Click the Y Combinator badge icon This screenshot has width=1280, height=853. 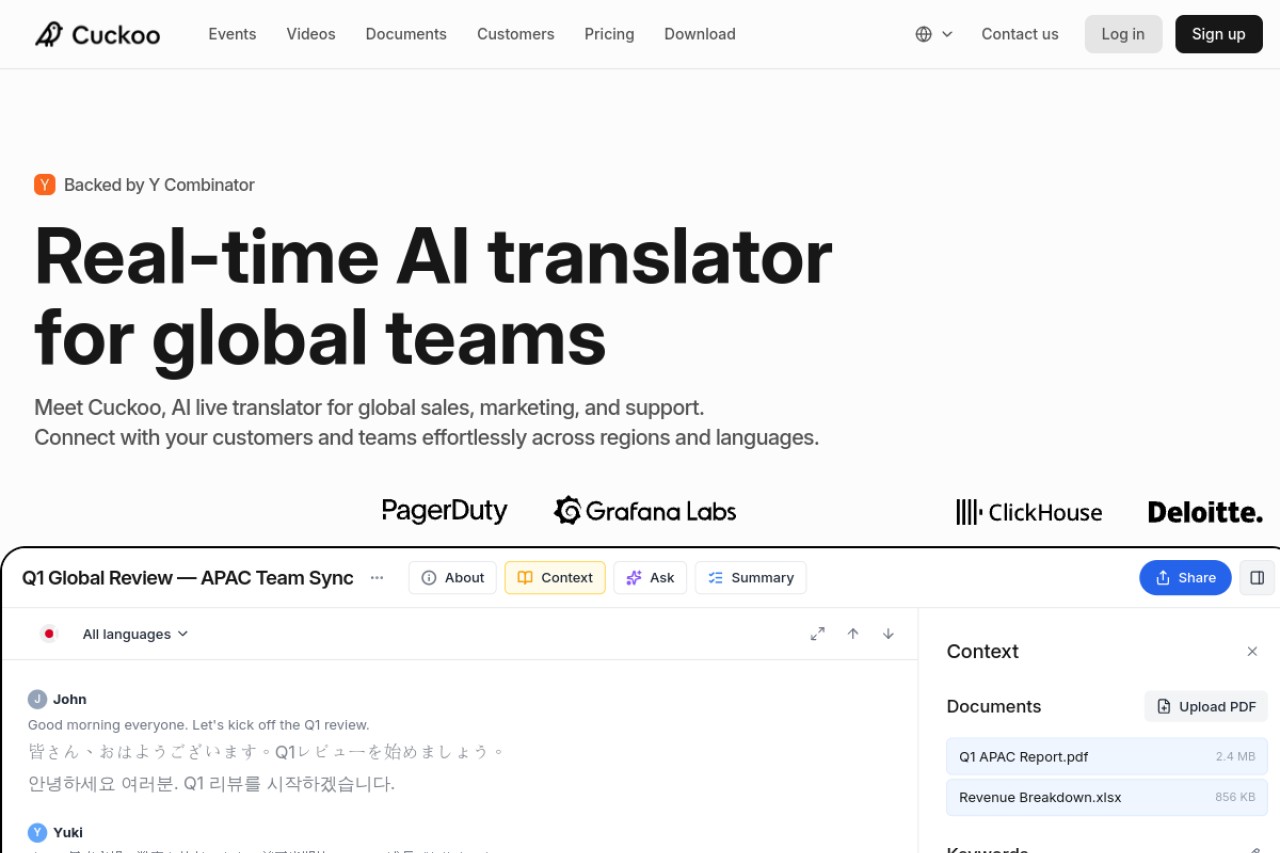click(45, 184)
